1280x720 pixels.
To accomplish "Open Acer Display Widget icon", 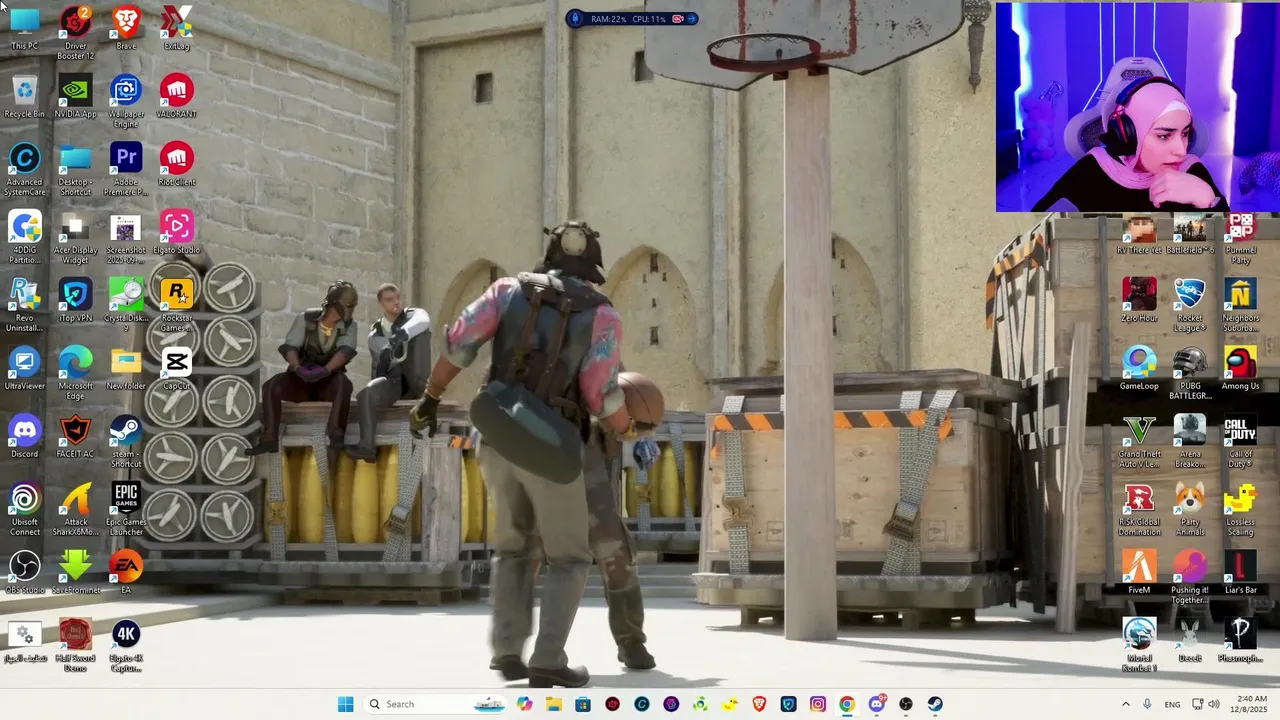I will pos(75,237).
